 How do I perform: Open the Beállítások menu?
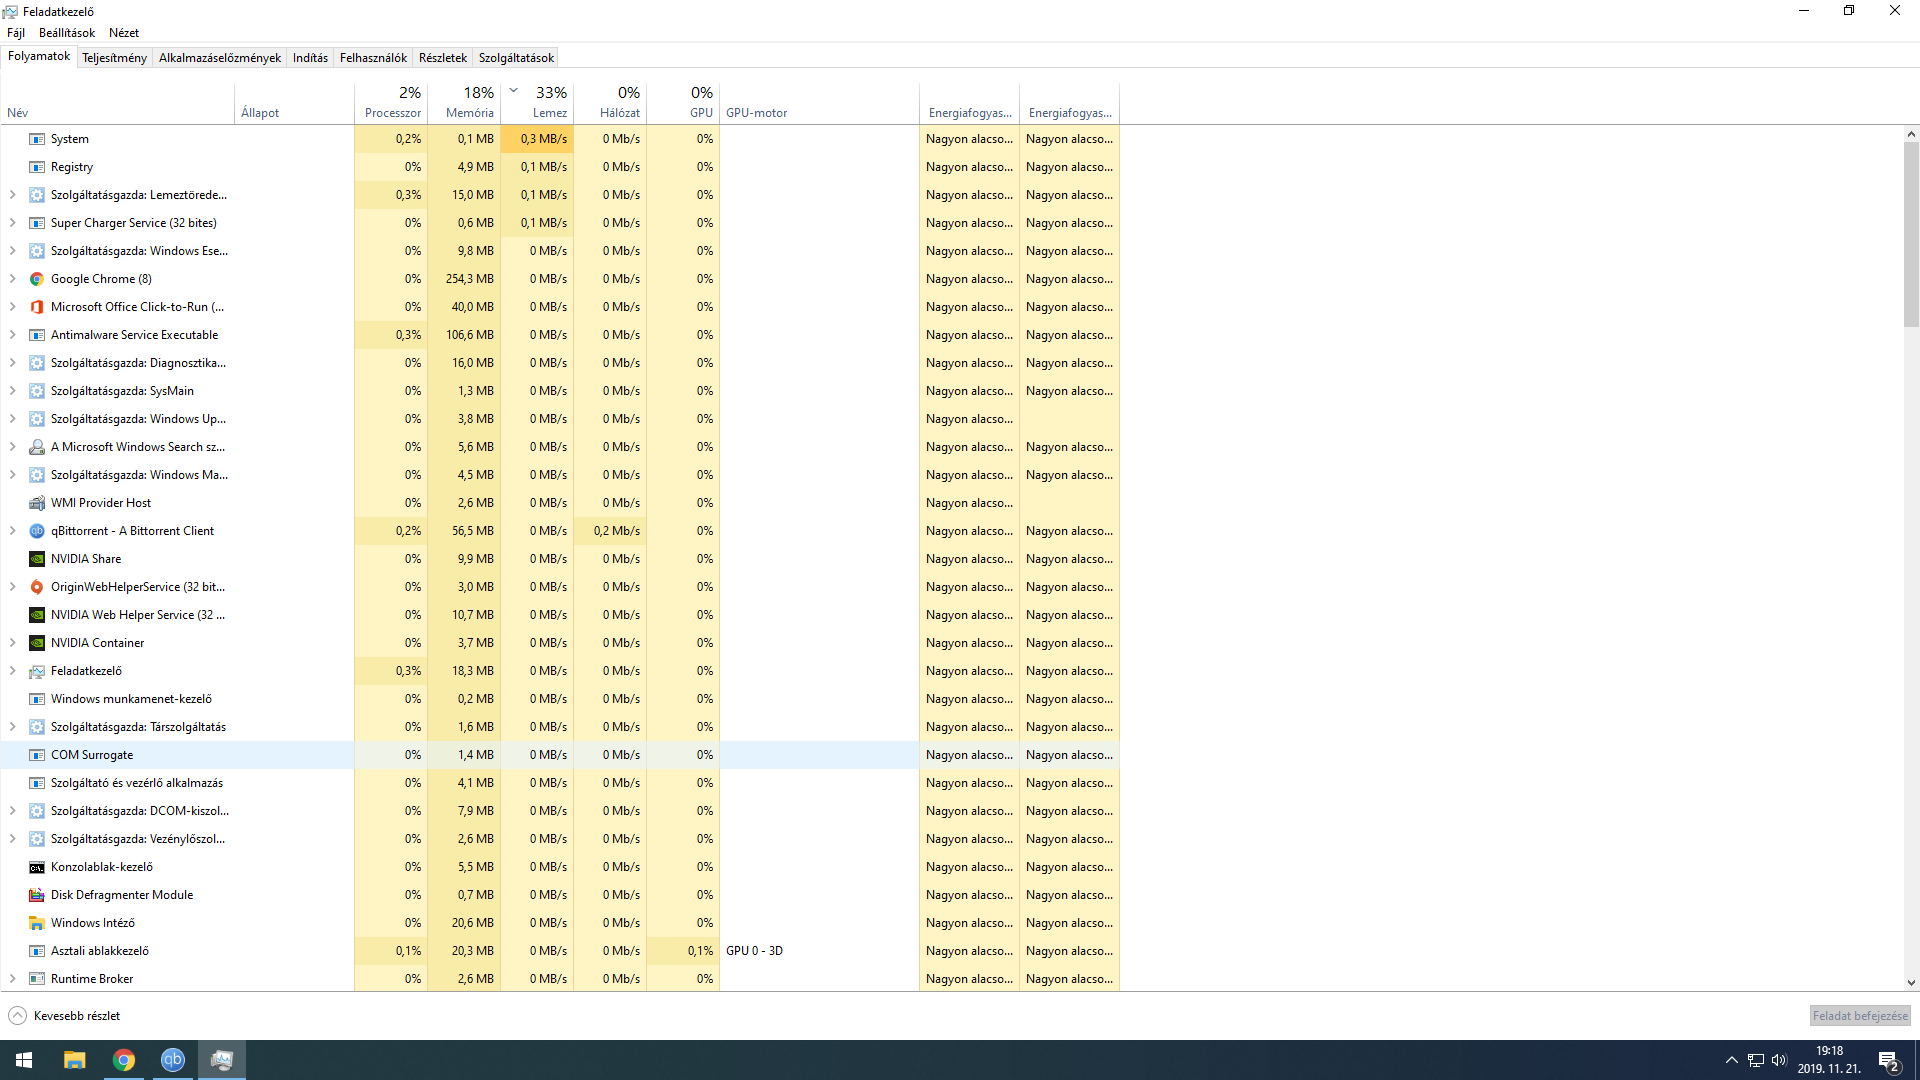(67, 33)
